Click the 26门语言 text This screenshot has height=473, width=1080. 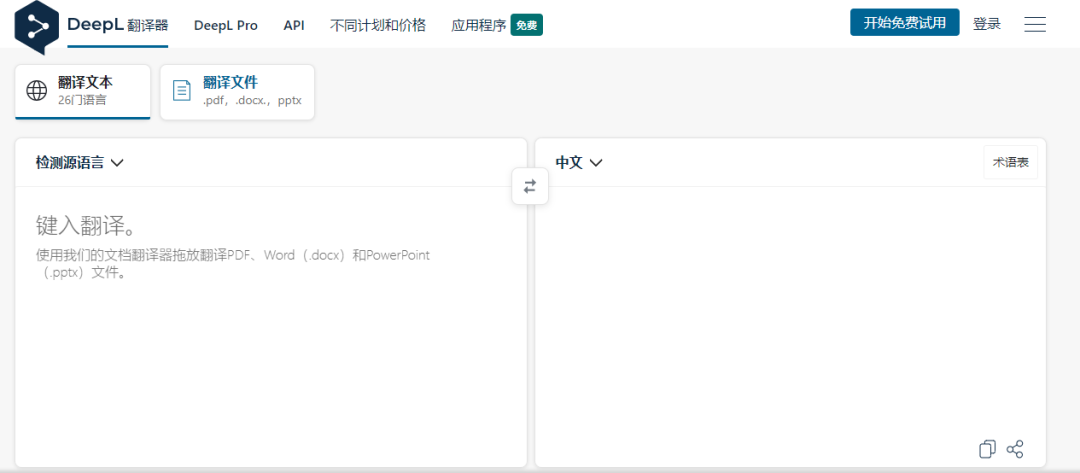pyautogui.click(x=82, y=100)
